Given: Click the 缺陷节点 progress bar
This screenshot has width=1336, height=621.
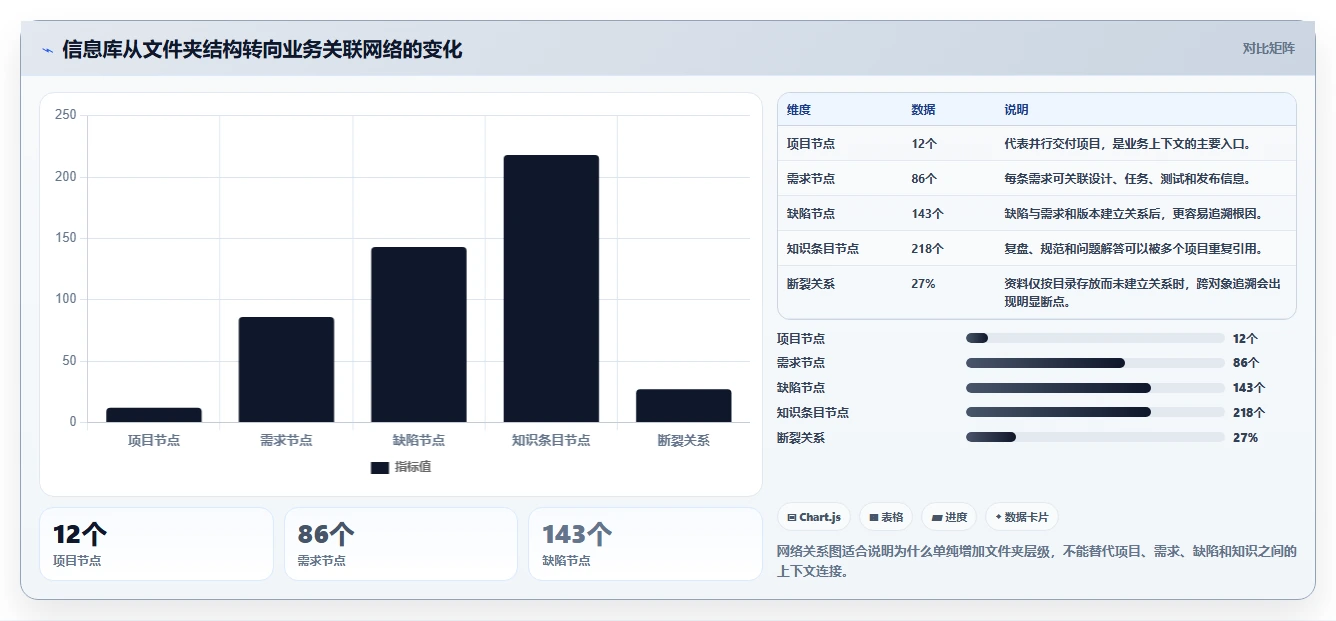Looking at the screenshot, I should (x=1095, y=388).
